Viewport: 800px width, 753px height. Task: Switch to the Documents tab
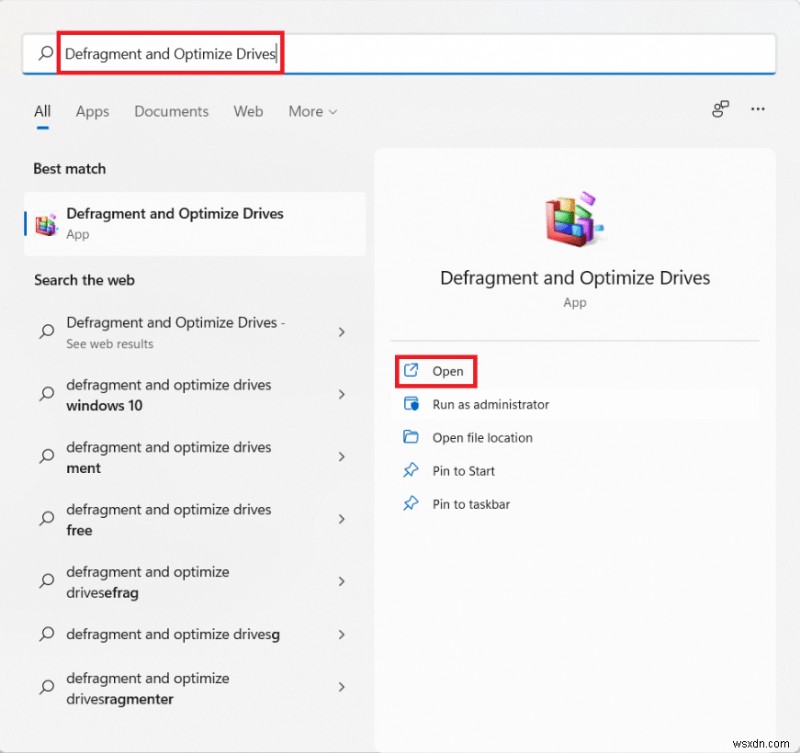pyautogui.click(x=171, y=111)
